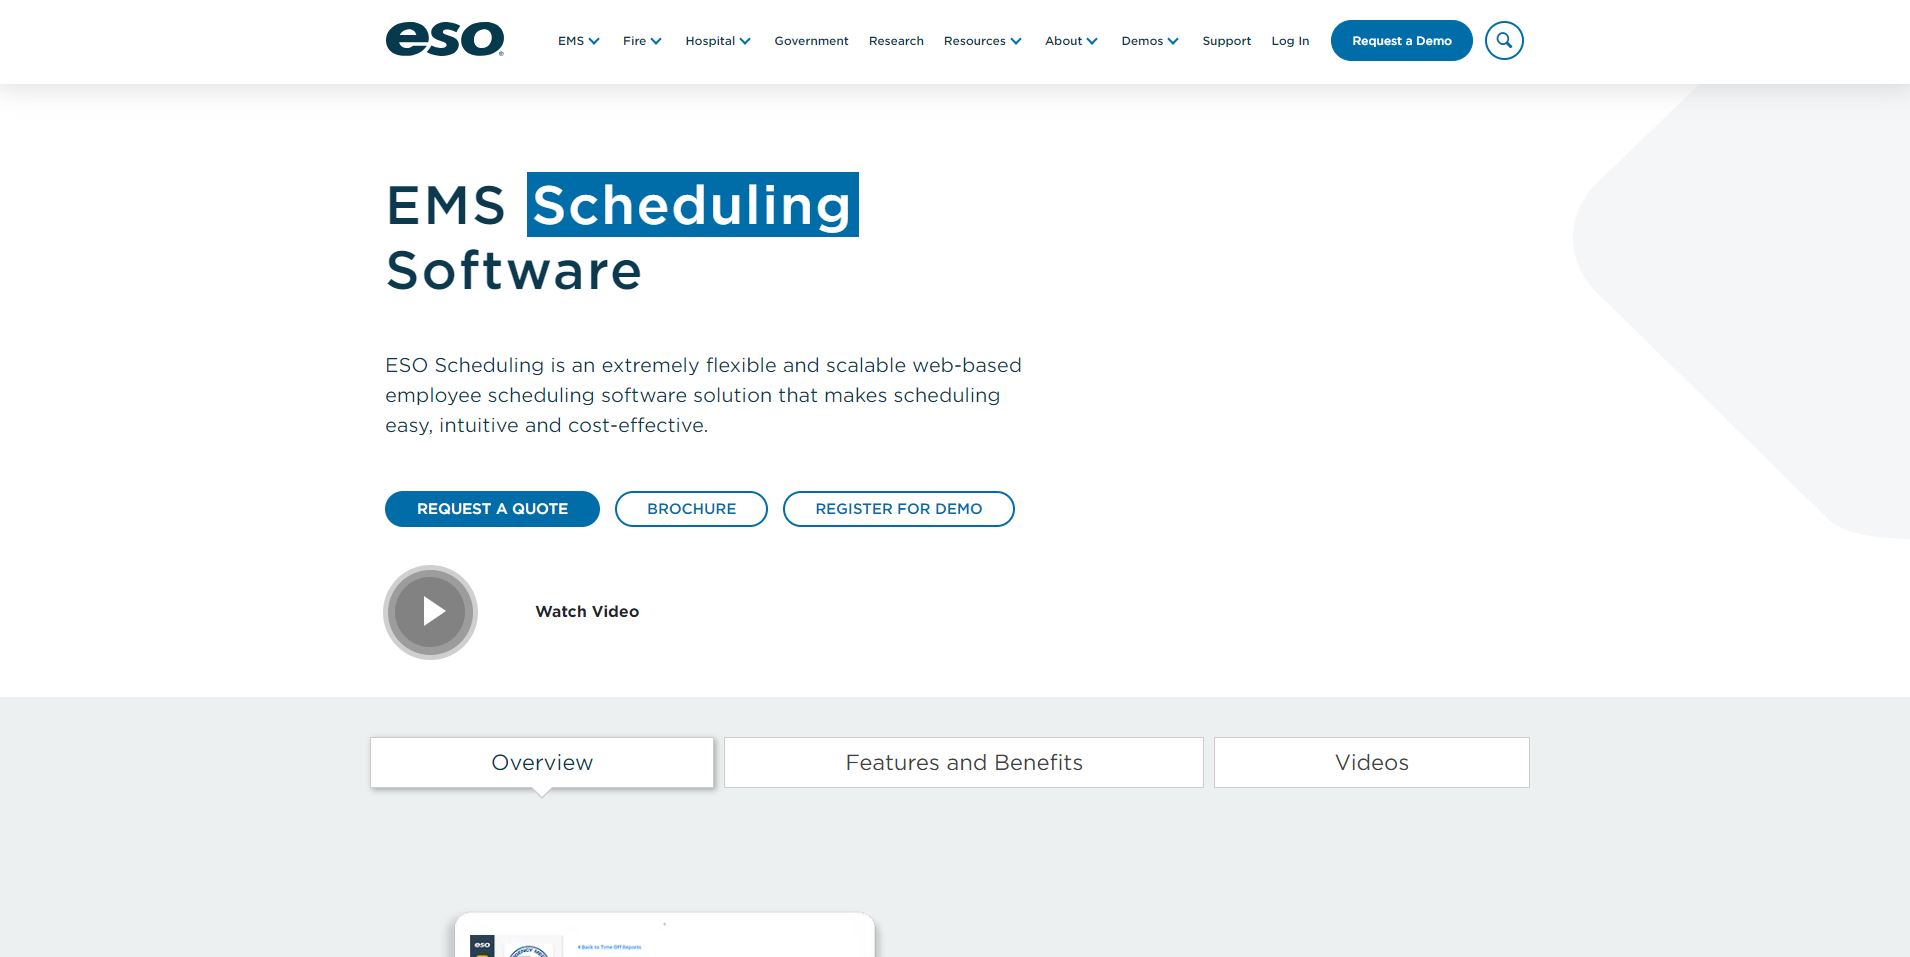This screenshot has height=957, width=1910.
Task: Expand the EMS dropdown menu
Action: click(x=579, y=41)
